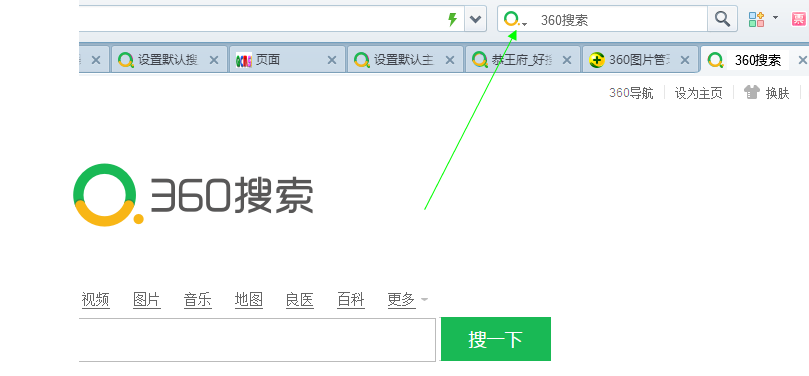Close the 恭王府 tab
809x376 pixels.
click(567, 60)
